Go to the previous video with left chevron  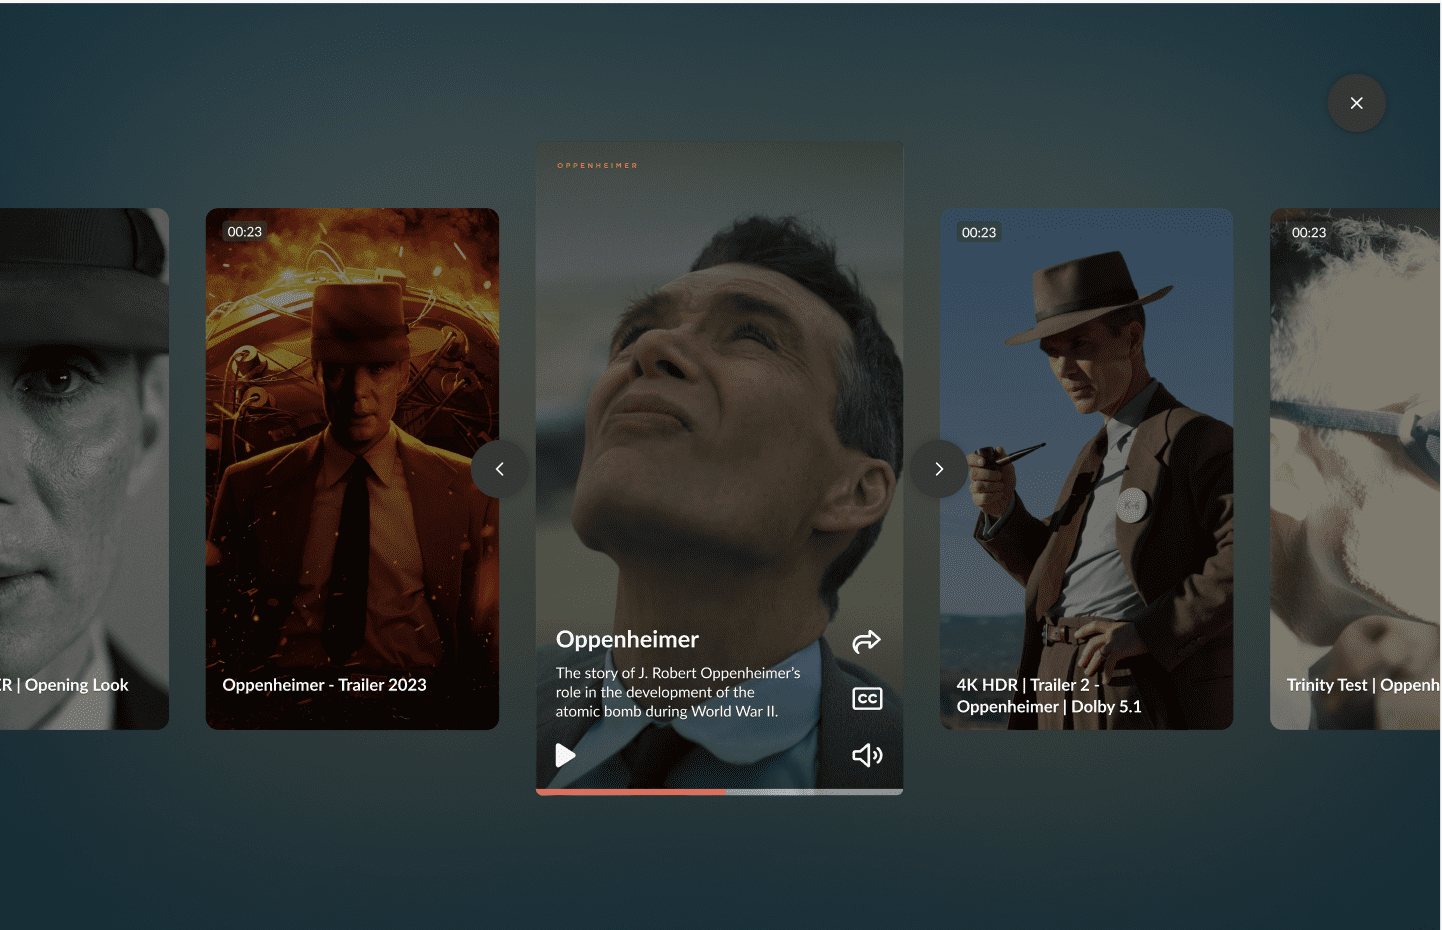click(x=500, y=469)
